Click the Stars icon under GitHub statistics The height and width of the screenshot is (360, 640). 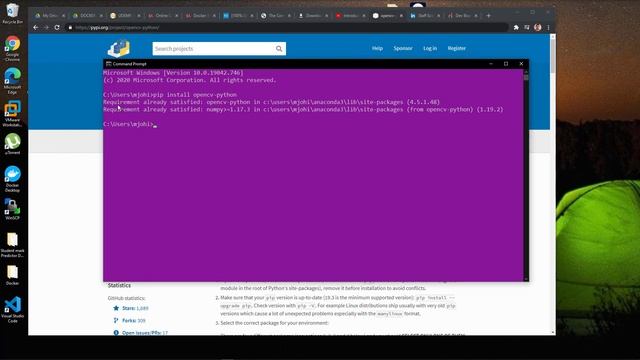pos(116,308)
